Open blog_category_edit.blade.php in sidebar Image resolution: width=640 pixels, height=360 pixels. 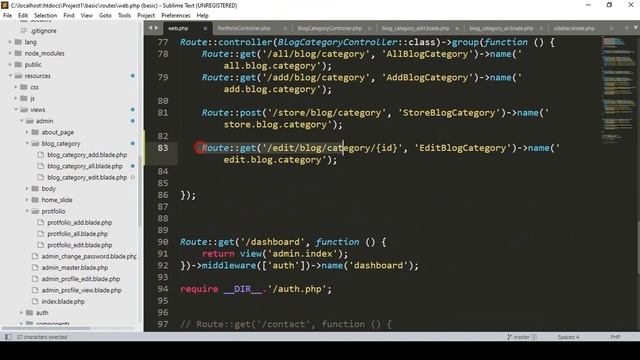(87, 178)
